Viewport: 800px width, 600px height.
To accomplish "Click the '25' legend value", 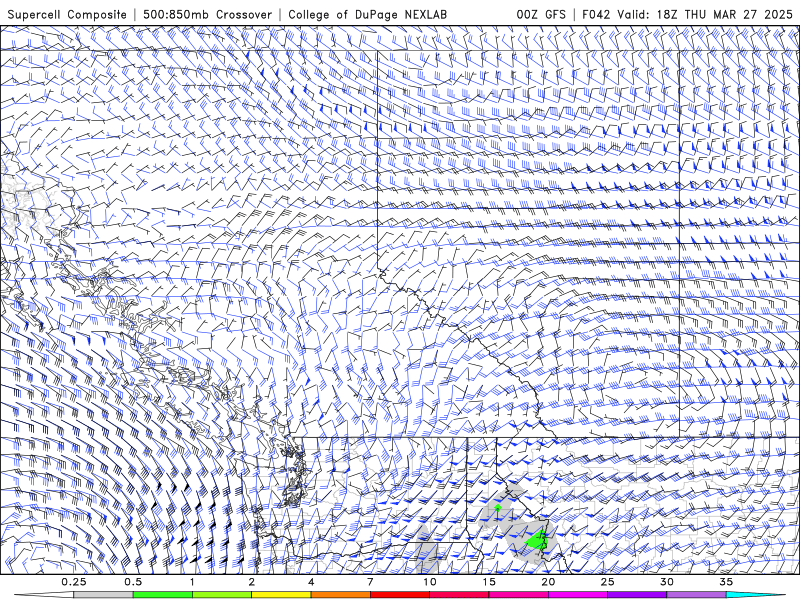I will (608, 582).
